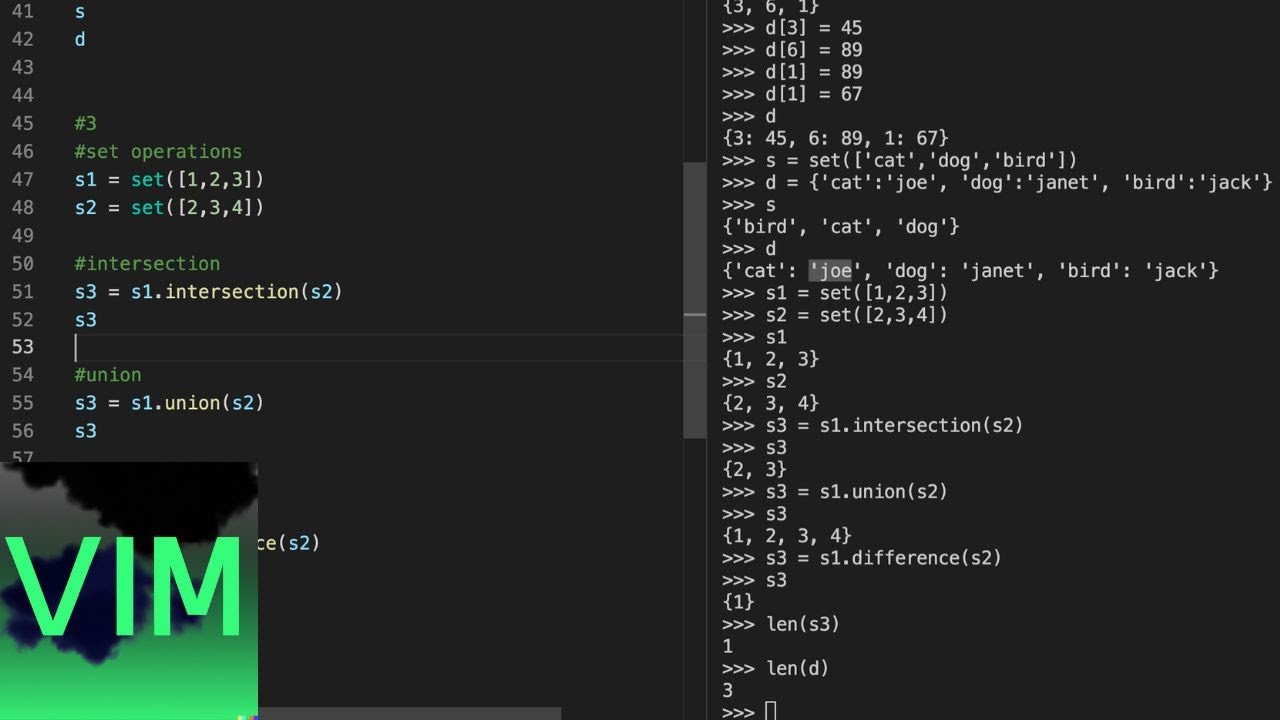The width and height of the screenshot is (1280, 720).
Task: Click 'd' on editor line 42
Action: pyautogui.click(x=80, y=39)
